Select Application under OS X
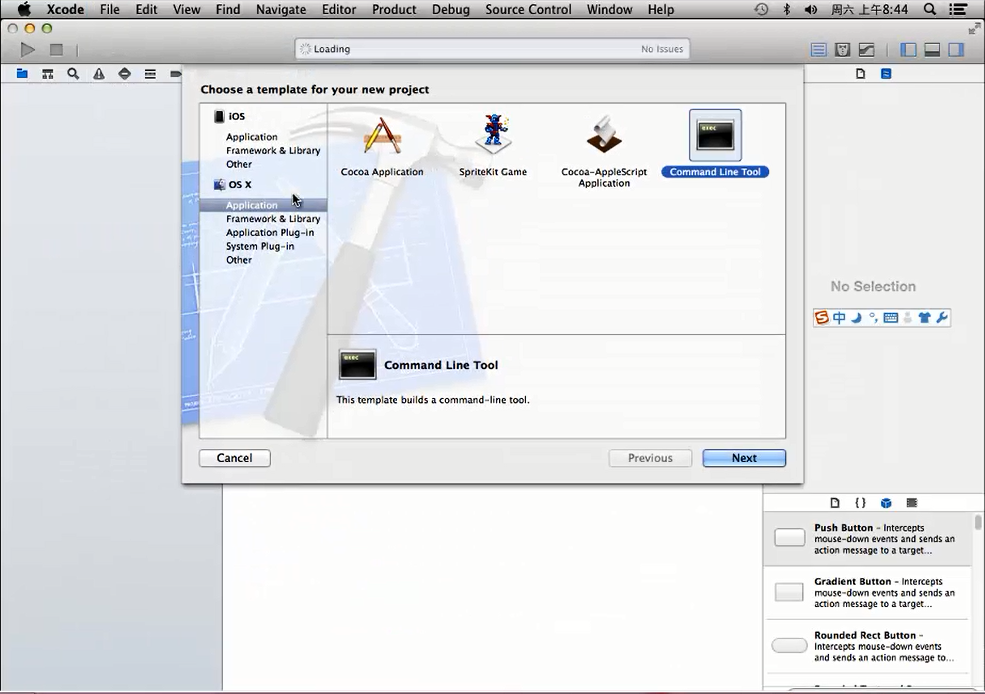The image size is (985, 694). [263, 205]
